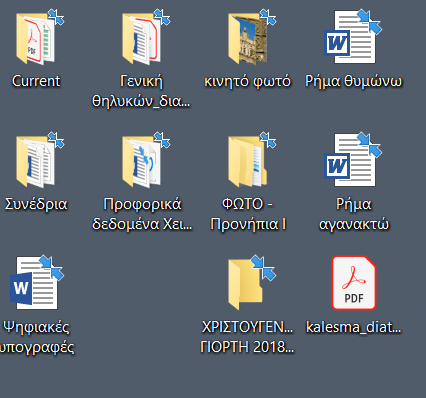This screenshot has width=426, height=398.
Task: Select the kalesma_diat... PDF file icon
Action: tap(354, 283)
